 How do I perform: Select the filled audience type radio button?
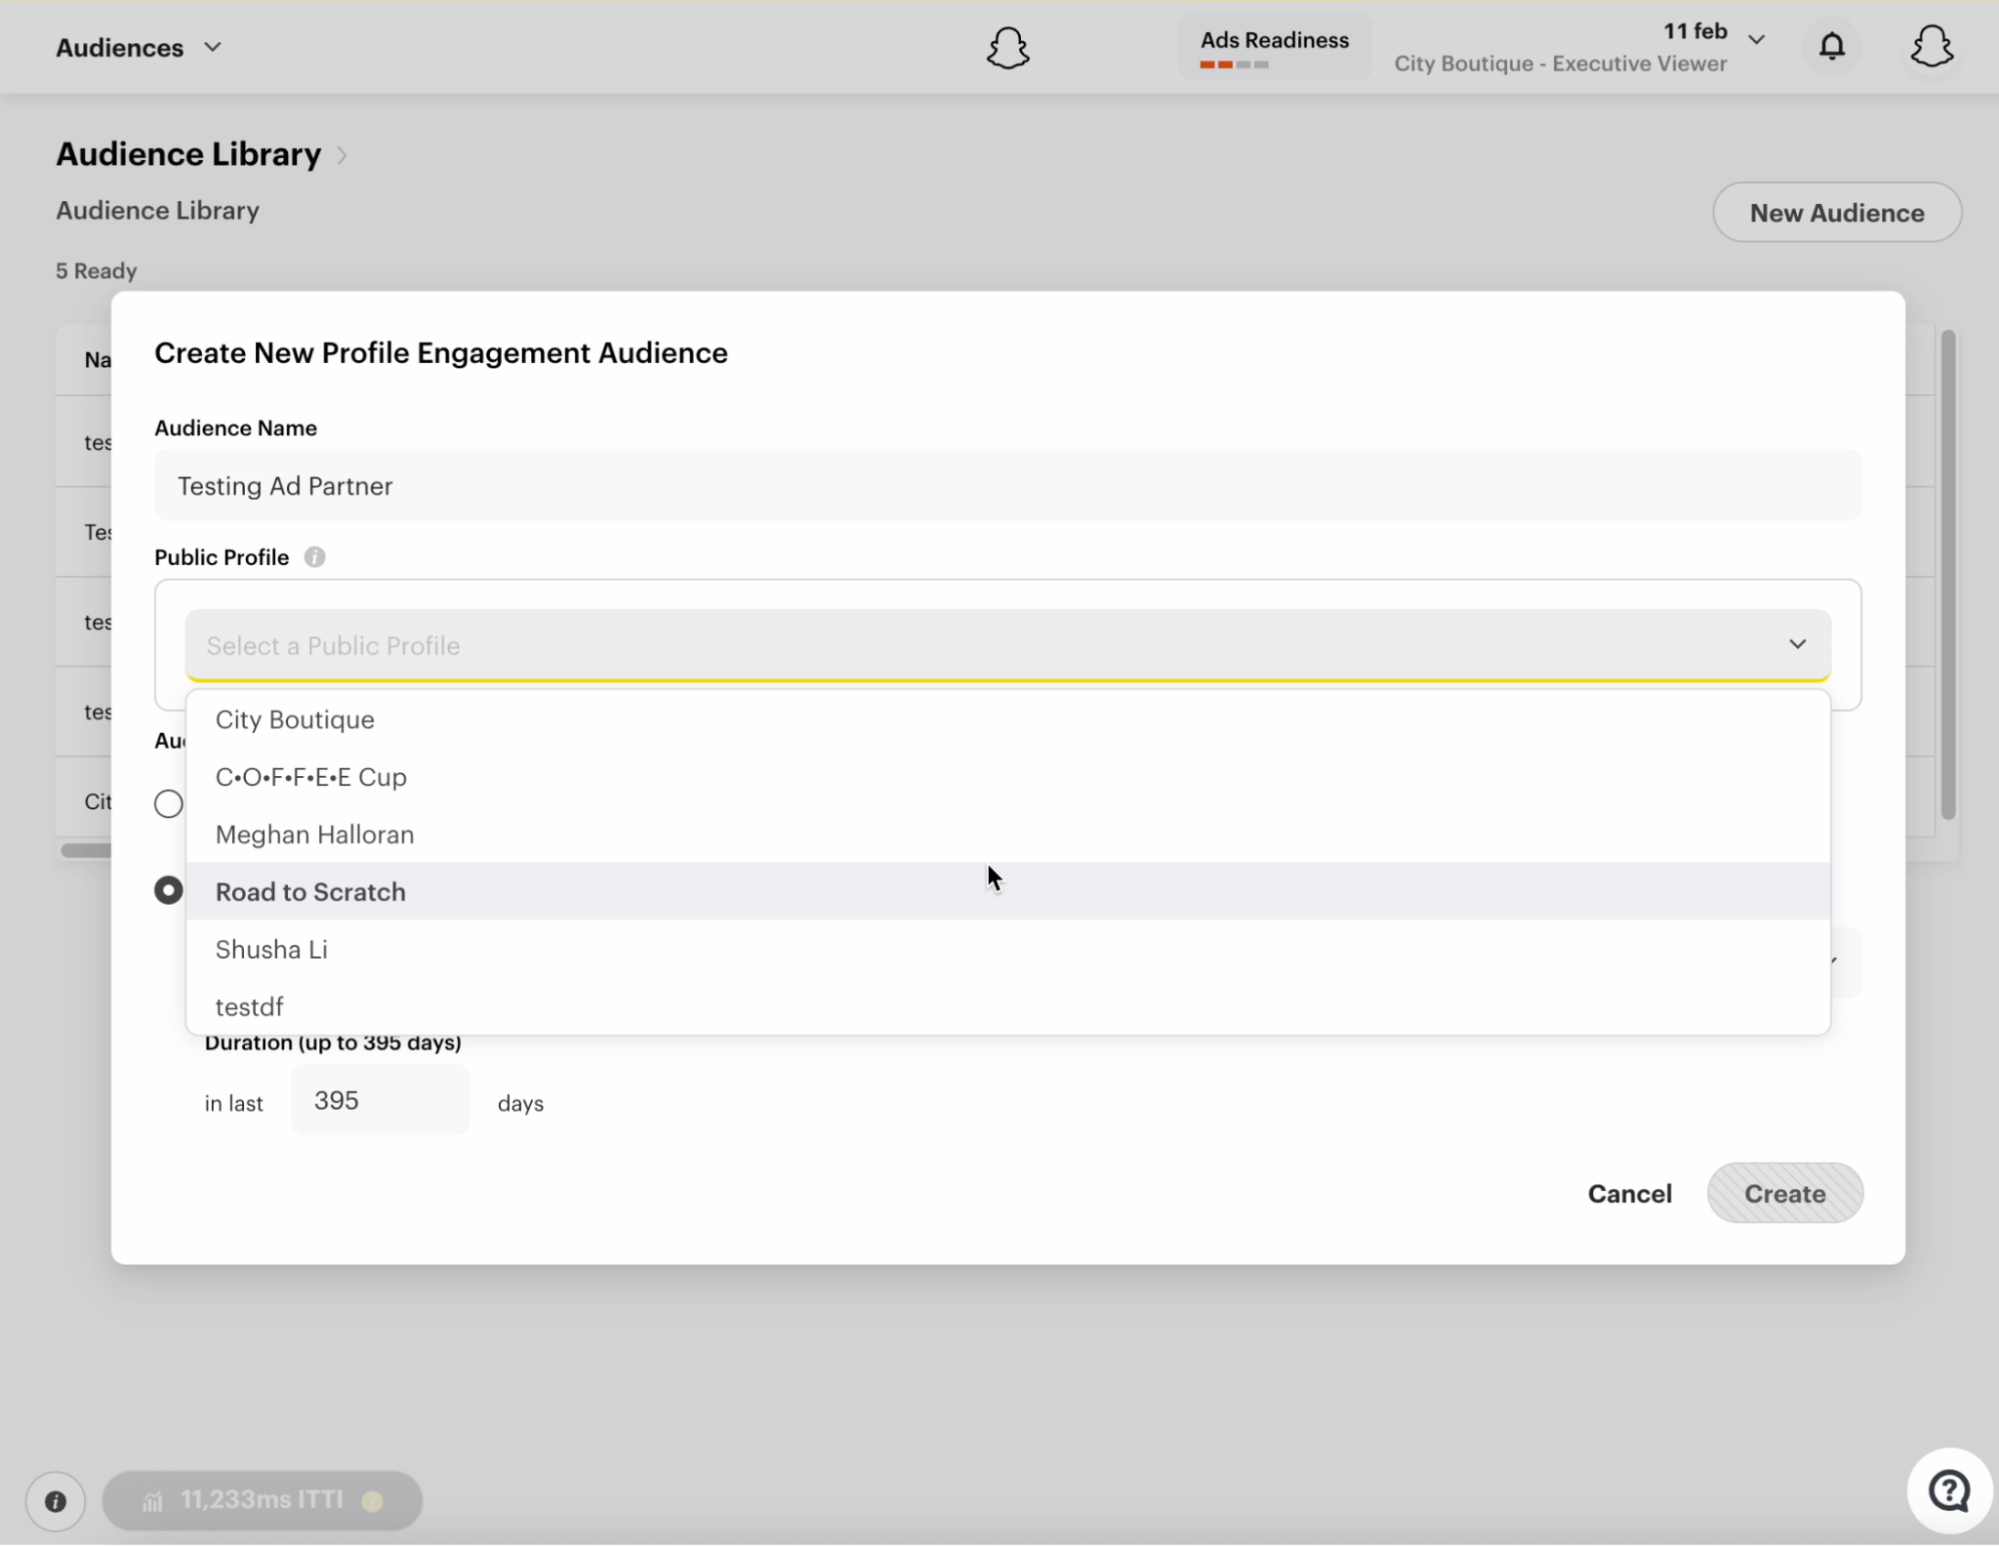[168, 890]
